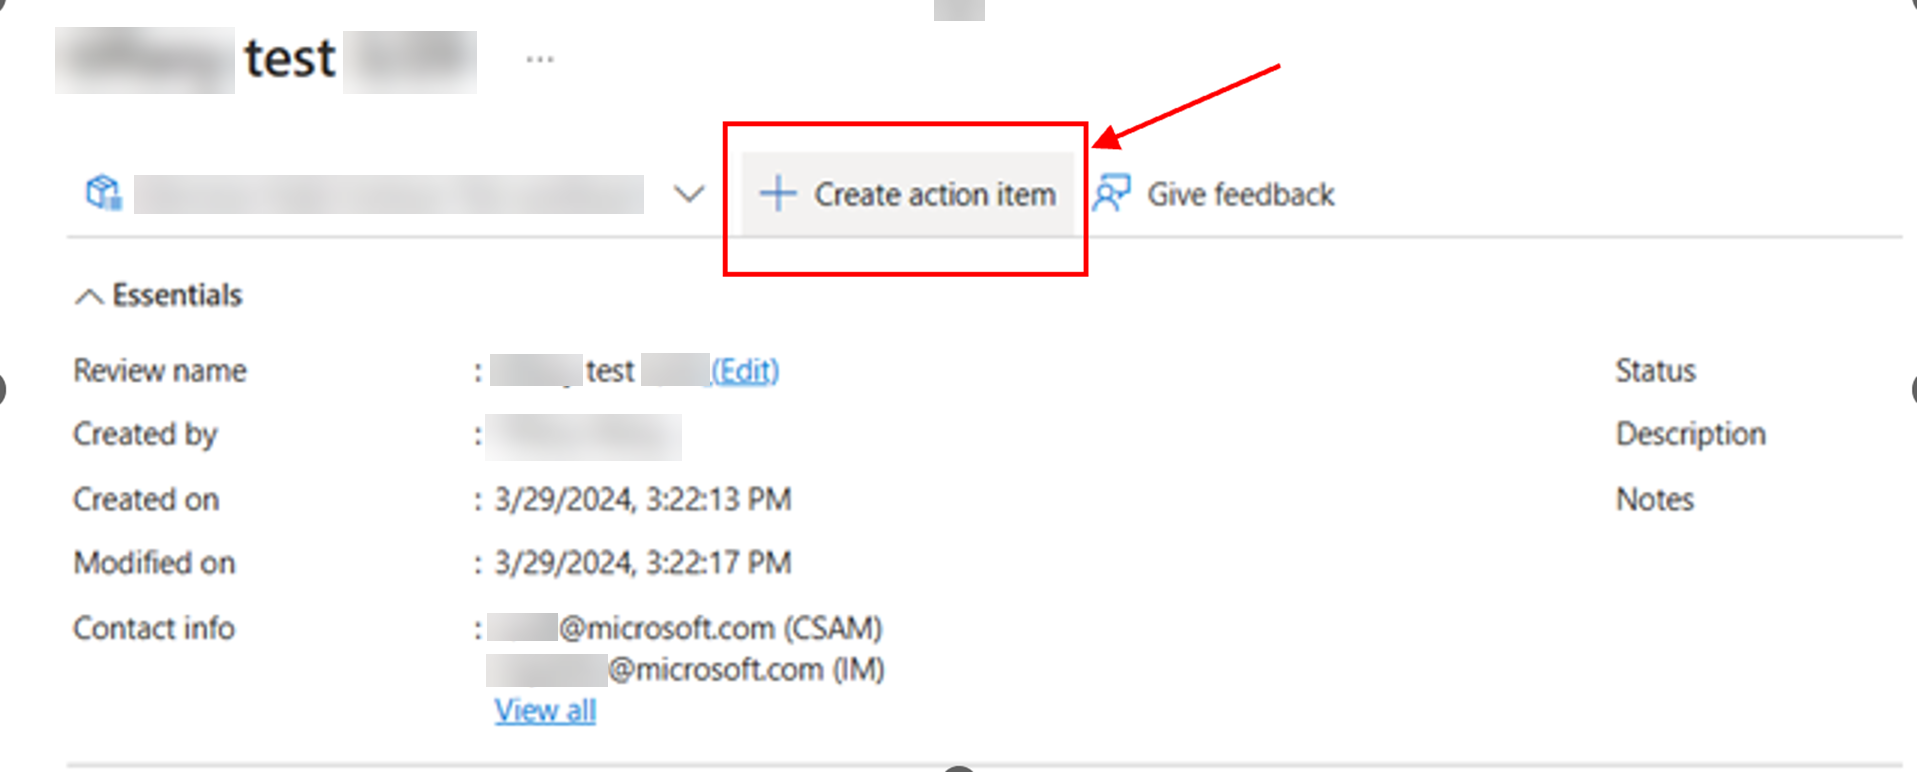This screenshot has width=1917, height=772.
Task: Click the Created on label
Action: point(146,499)
